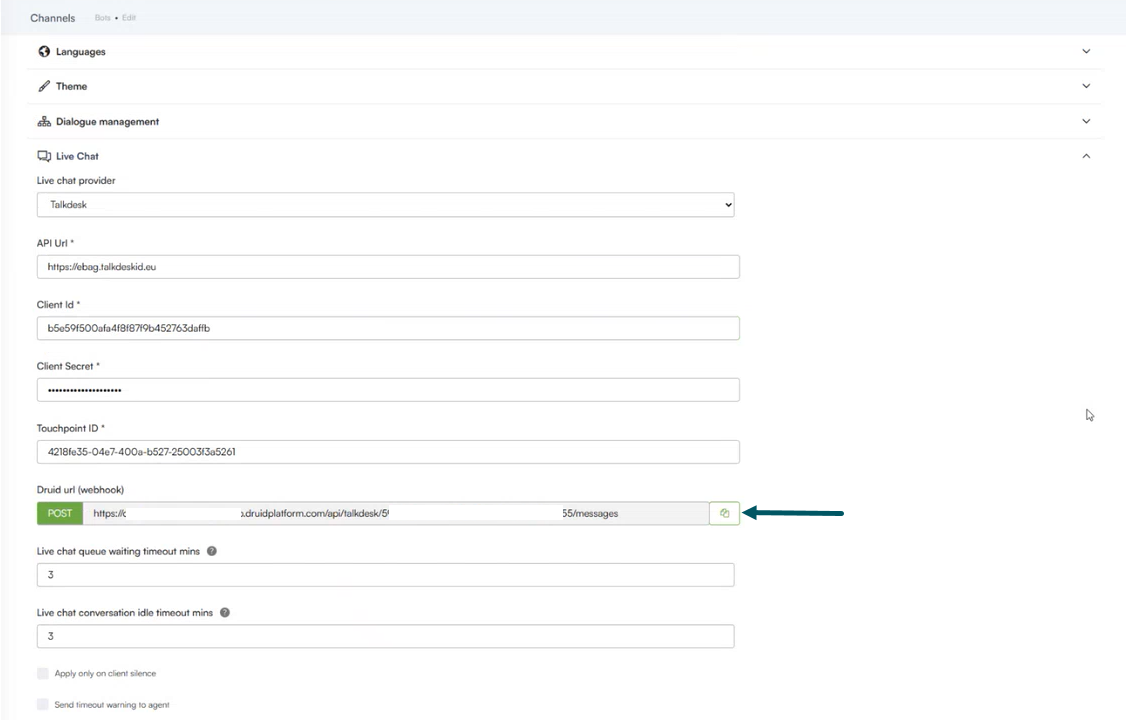Click help icon for queue waiting timeout
Viewport: 1126px width, 720px height.
click(212, 552)
